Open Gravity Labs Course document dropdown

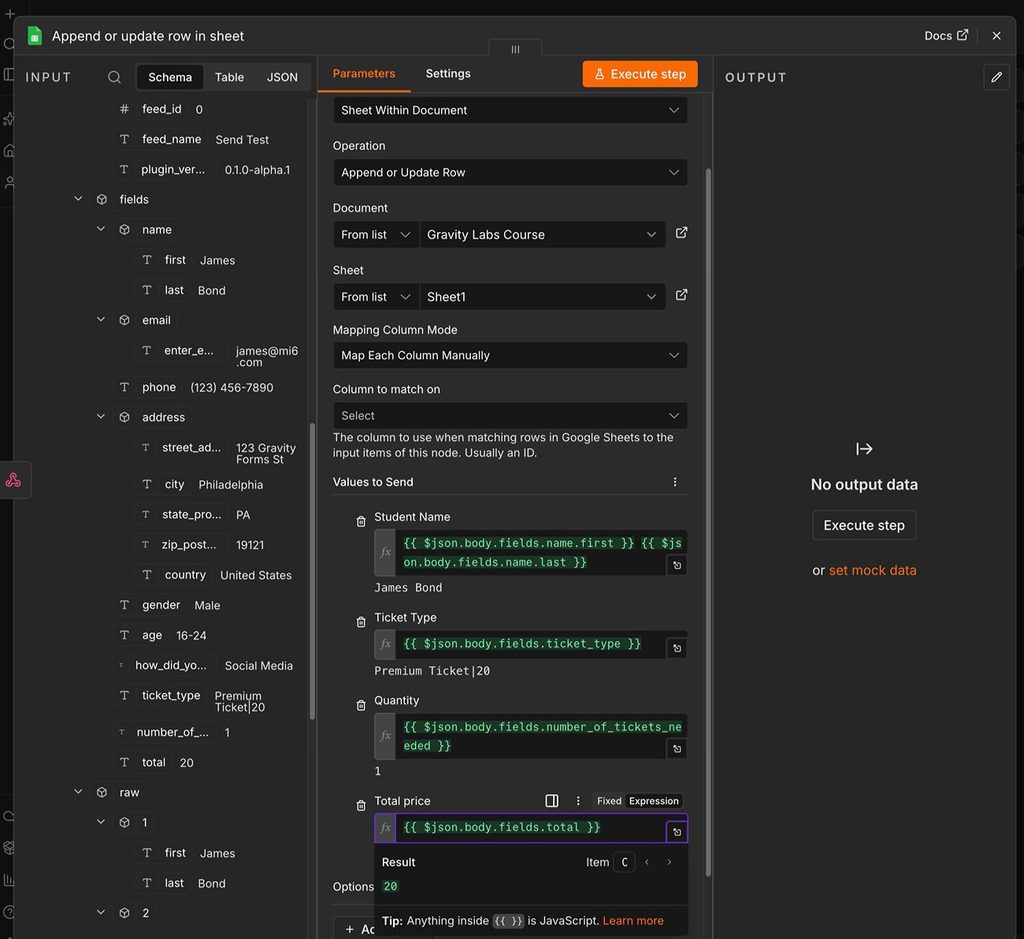coord(541,234)
